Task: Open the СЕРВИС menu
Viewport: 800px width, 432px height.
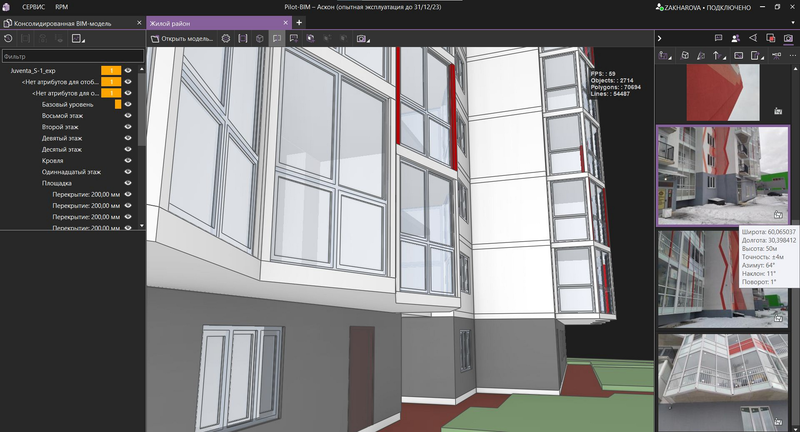Action: [x=33, y=6]
